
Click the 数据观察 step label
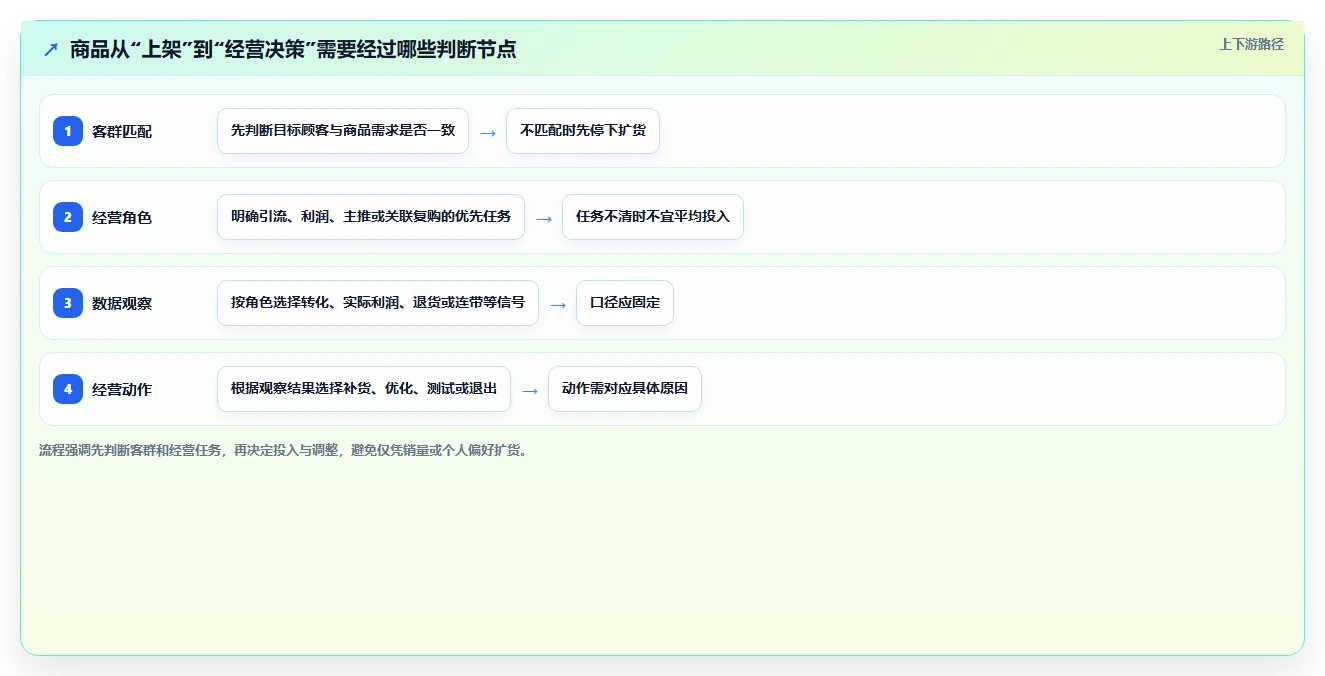click(122, 303)
